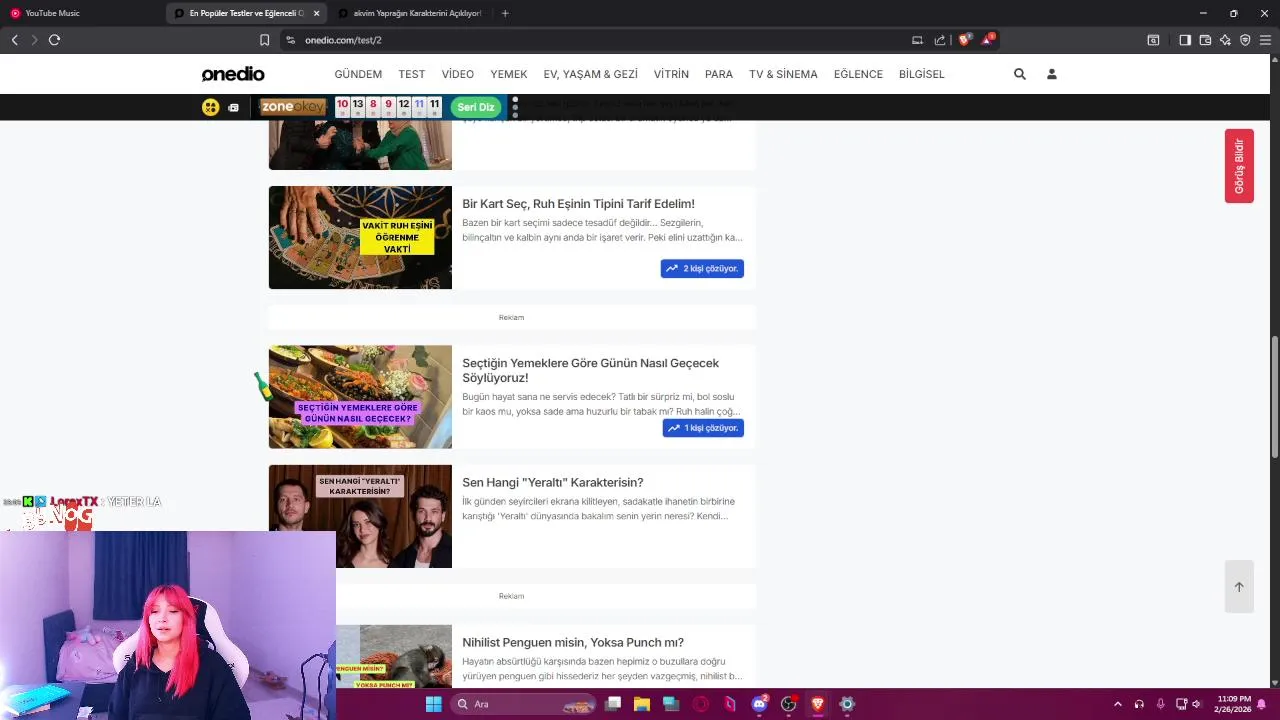Open Brave VPN shield icon
This screenshot has width=1280, height=720.
[1245, 40]
